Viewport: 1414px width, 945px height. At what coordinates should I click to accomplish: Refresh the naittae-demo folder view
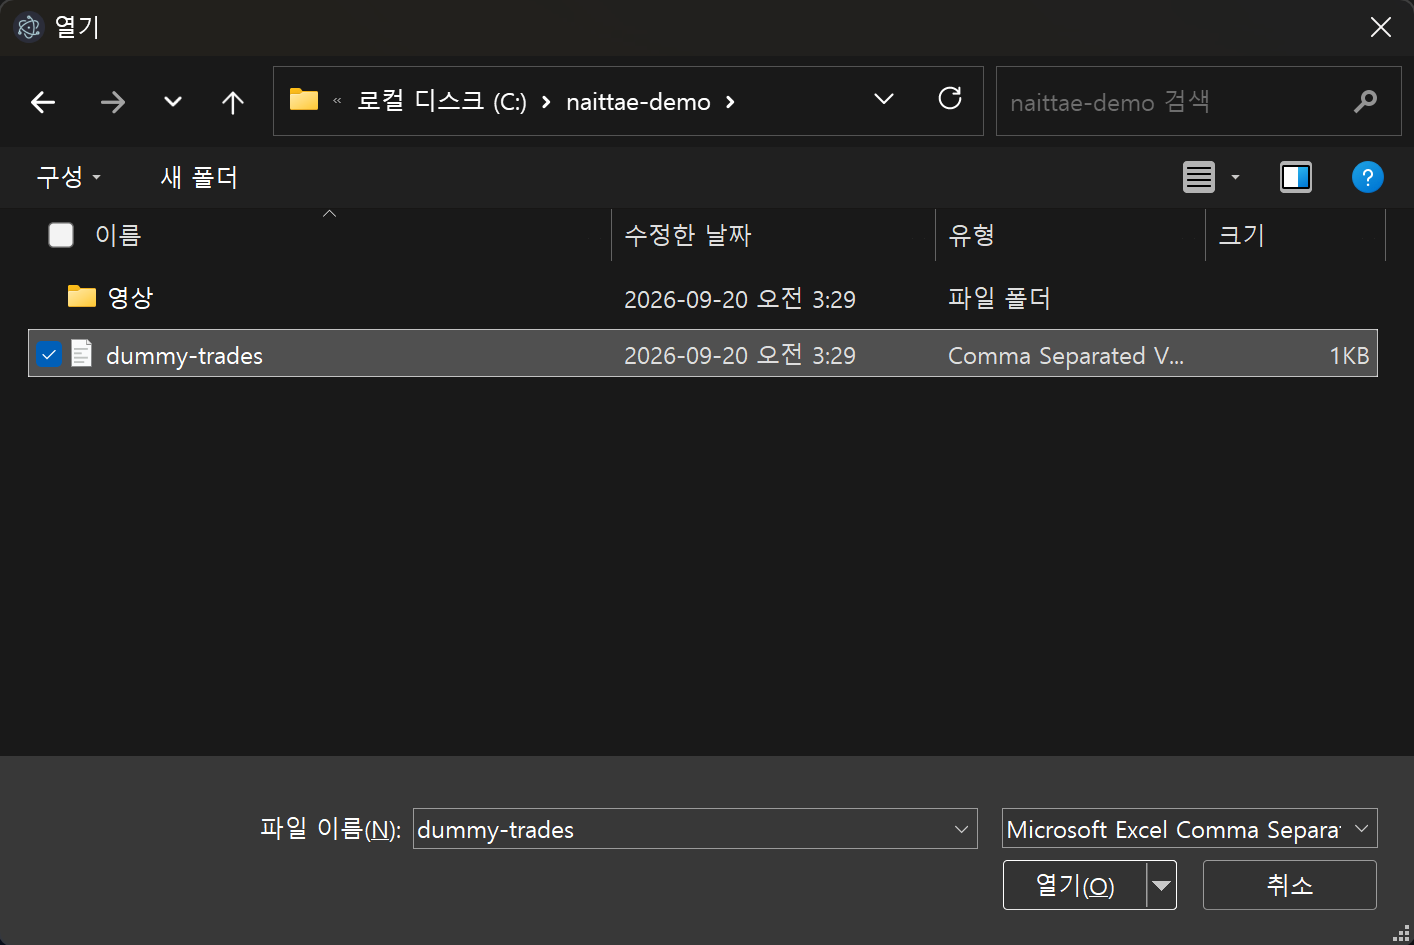[x=950, y=98]
